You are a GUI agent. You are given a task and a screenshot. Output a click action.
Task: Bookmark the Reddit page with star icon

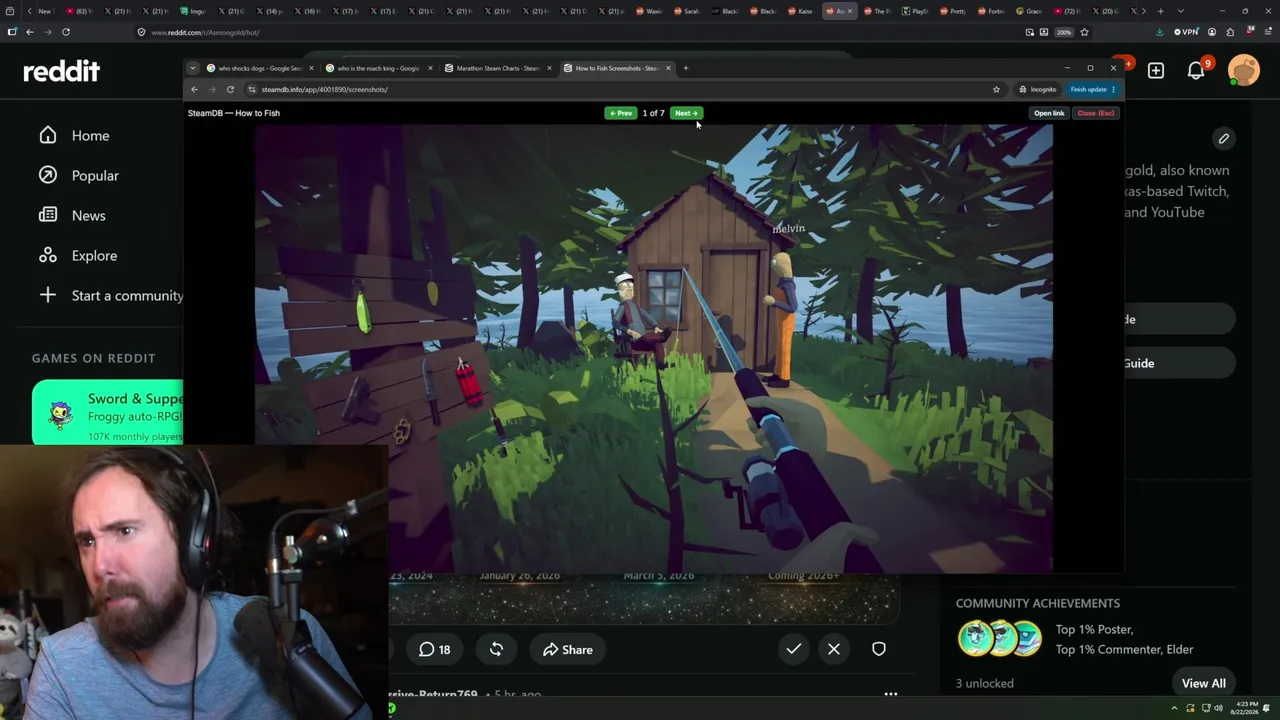pos(1084,32)
